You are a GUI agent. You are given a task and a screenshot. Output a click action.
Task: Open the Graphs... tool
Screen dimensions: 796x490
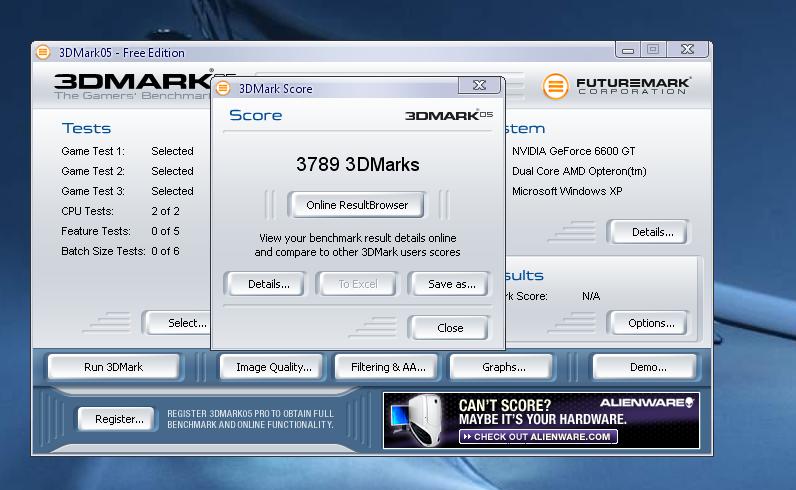click(x=502, y=367)
